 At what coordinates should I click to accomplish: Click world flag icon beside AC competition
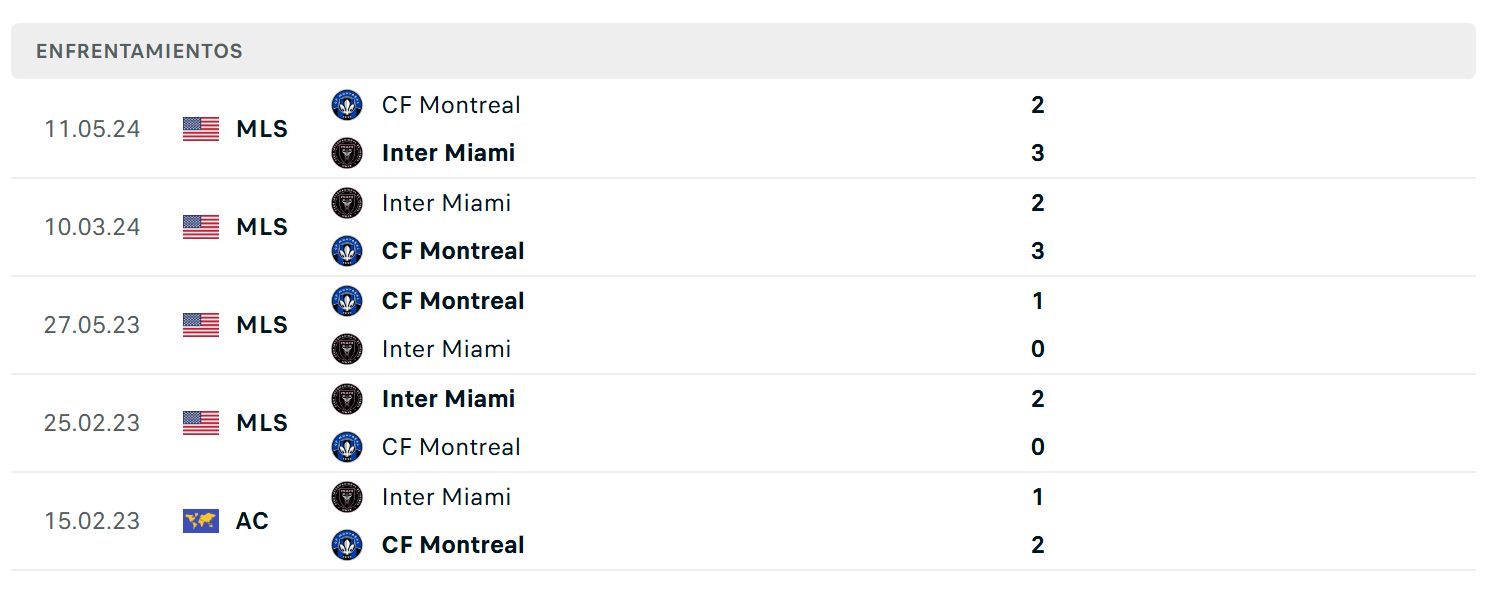[x=201, y=521]
